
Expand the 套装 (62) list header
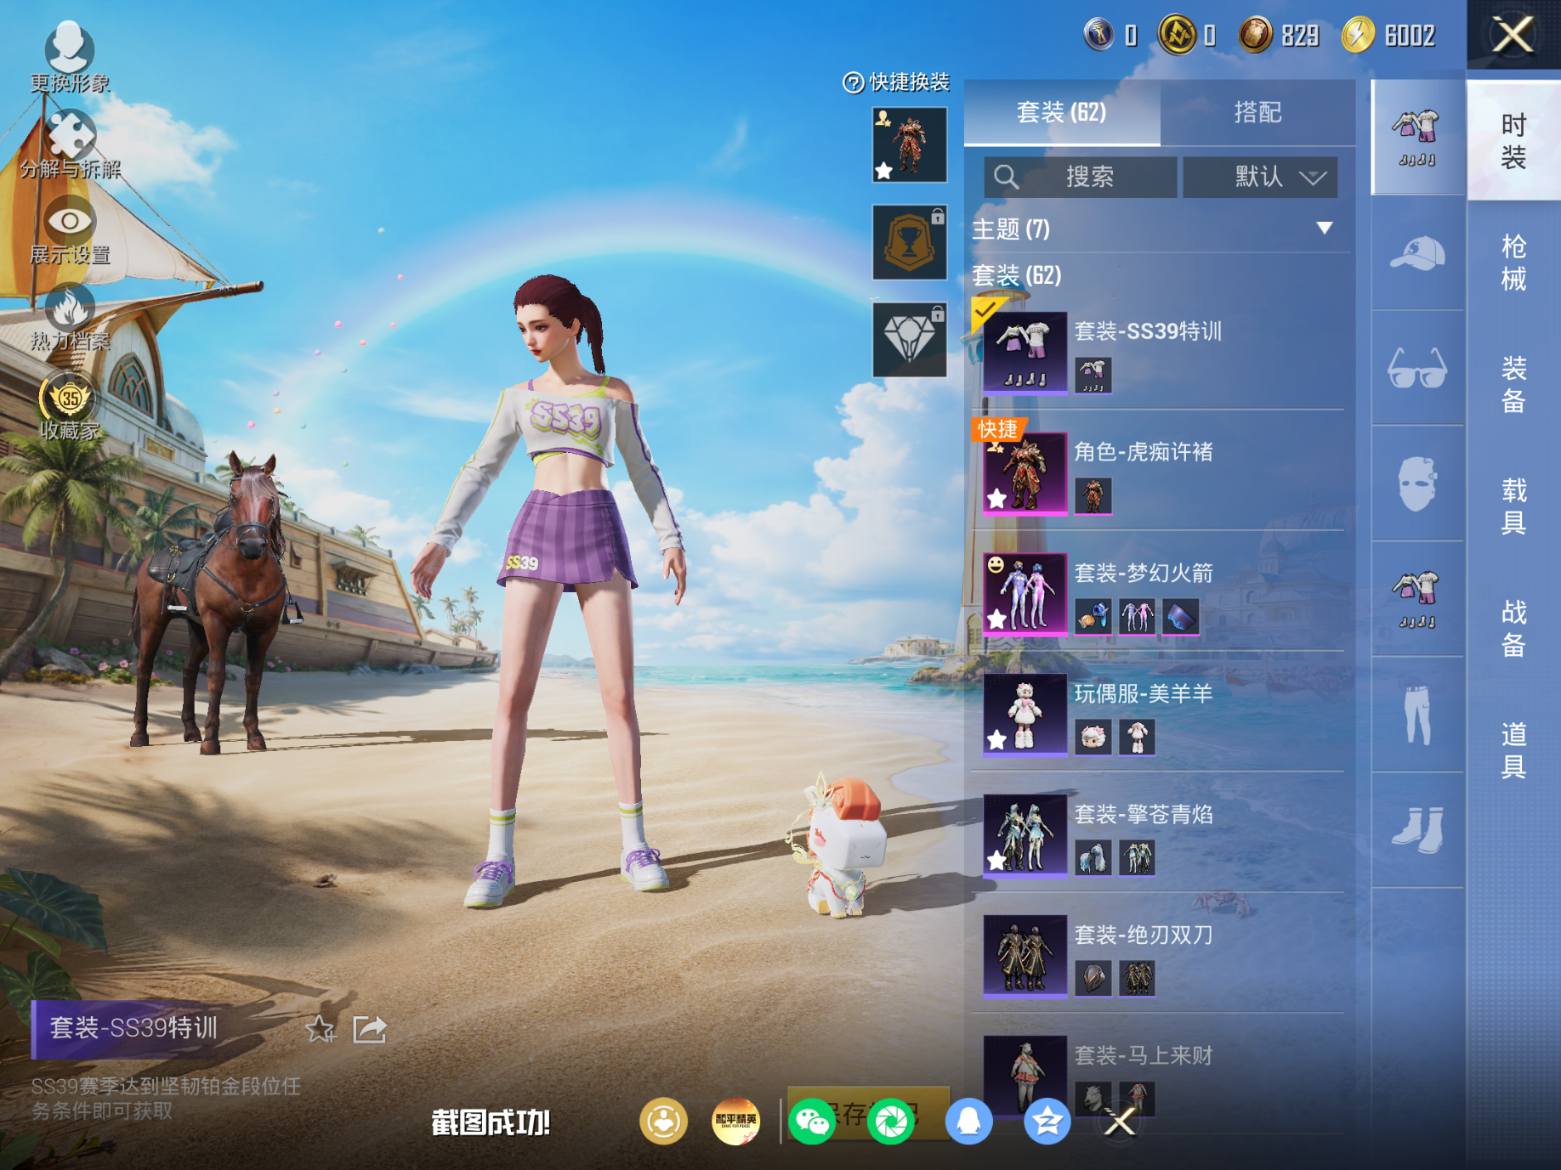[x=1017, y=275]
